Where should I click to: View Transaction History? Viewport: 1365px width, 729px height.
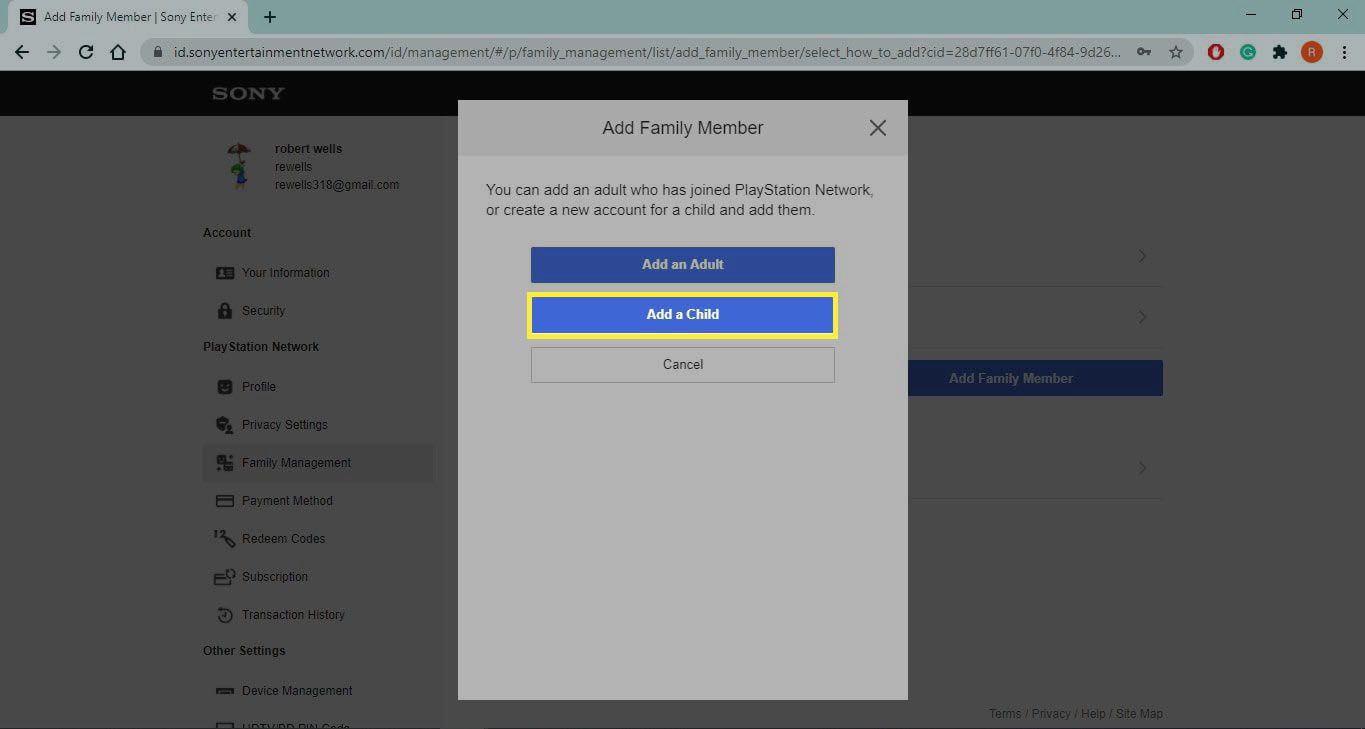point(293,615)
